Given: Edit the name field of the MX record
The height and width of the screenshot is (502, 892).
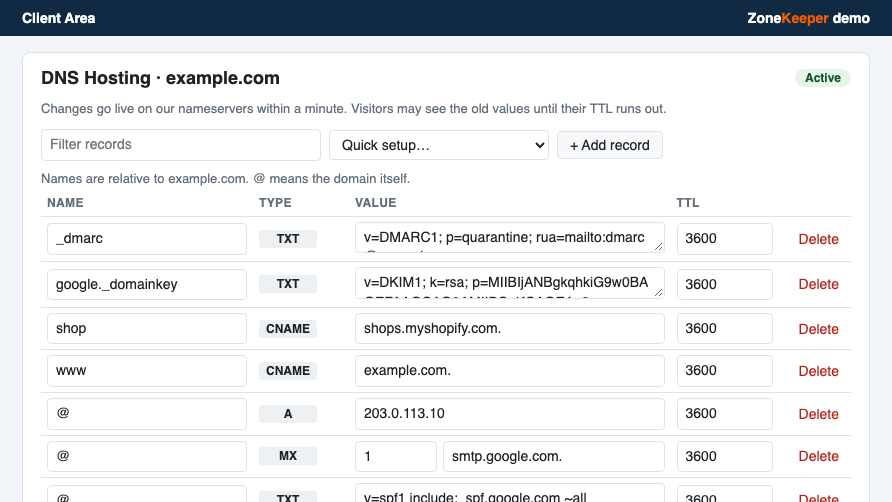Looking at the screenshot, I should coord(147,456).
